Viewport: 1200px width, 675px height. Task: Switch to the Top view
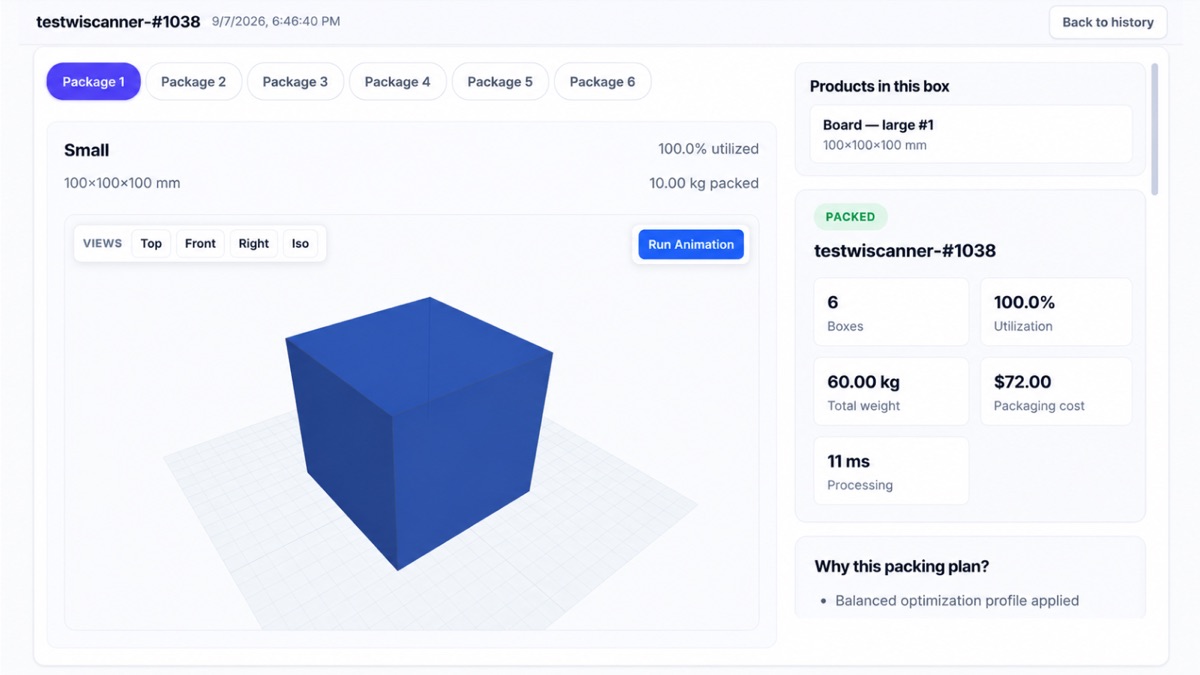pos(151,243)
